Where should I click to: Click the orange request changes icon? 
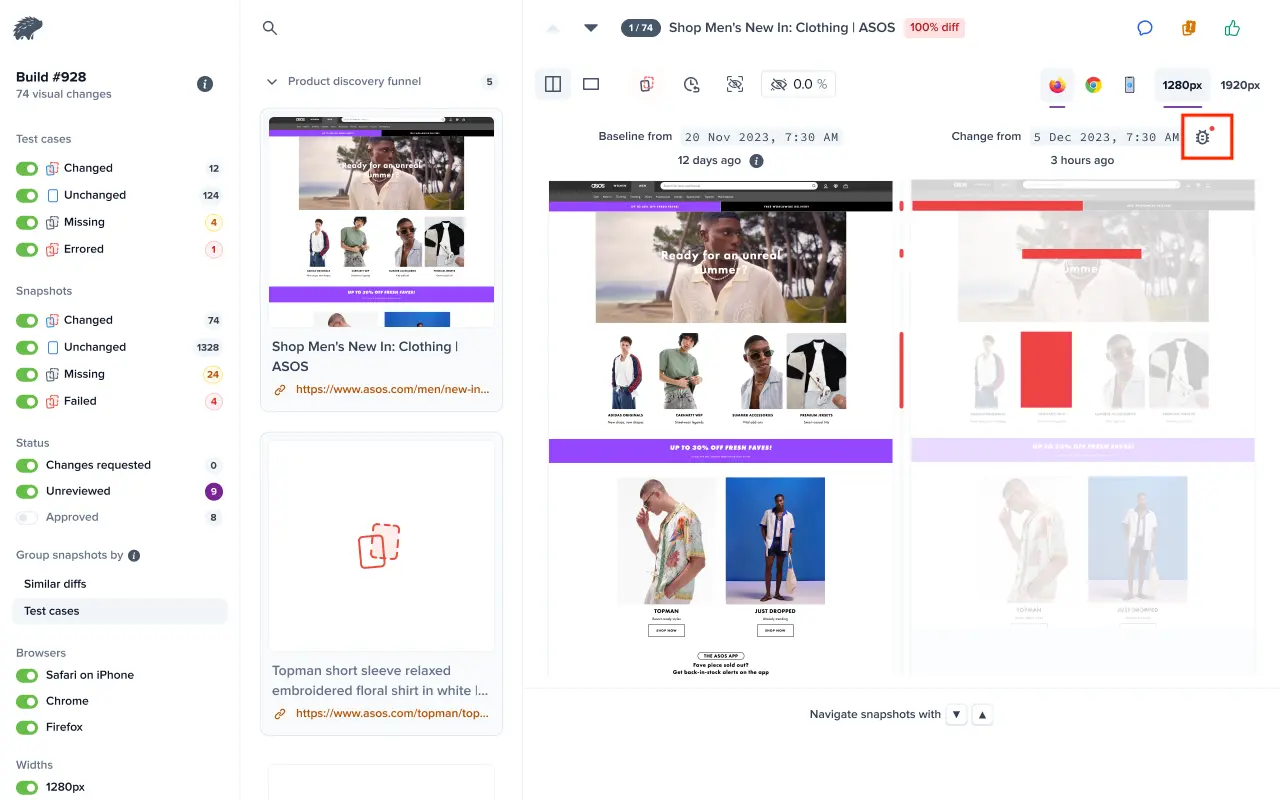click(1189, 28)
